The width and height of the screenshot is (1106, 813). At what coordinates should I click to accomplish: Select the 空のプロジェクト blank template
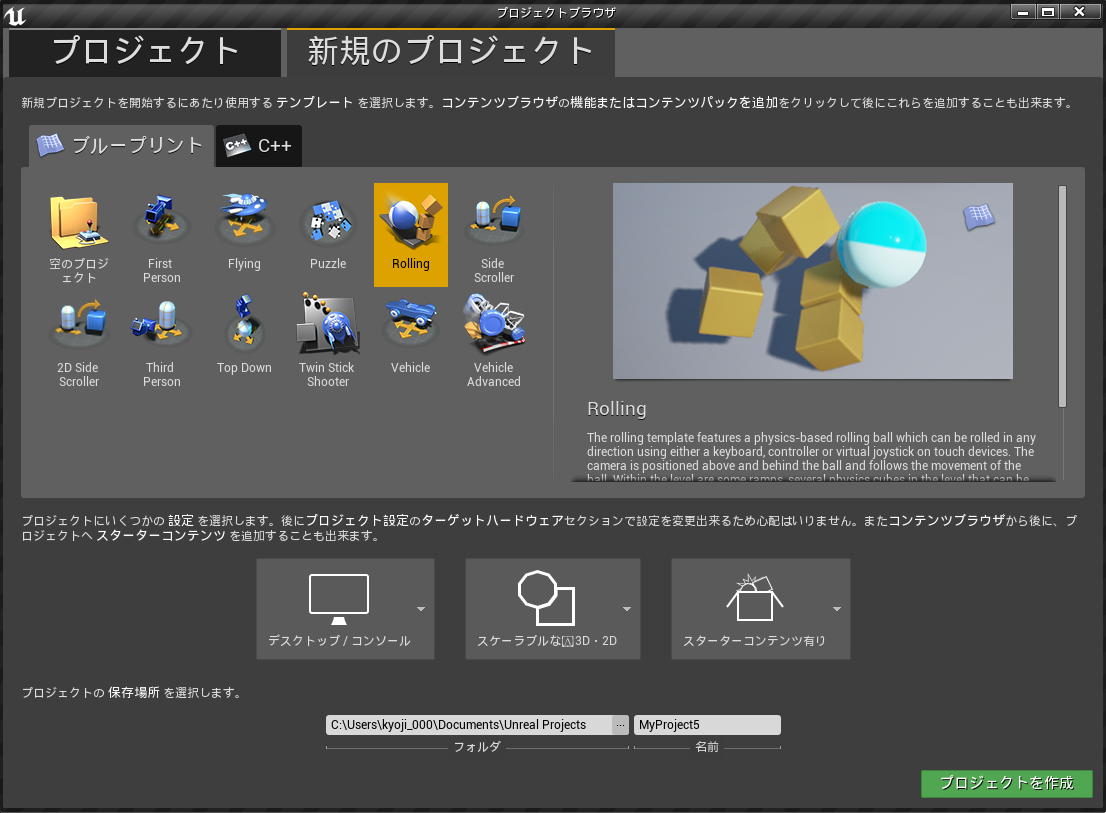79,221
